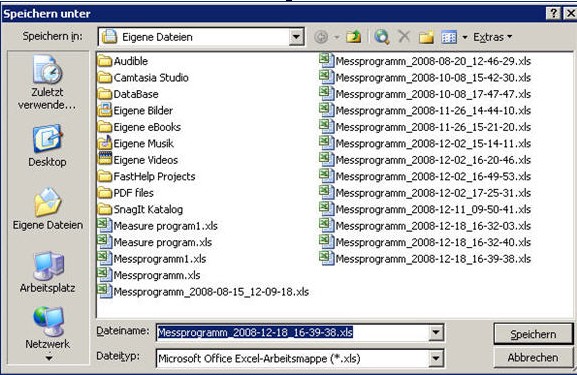Click the search the web icon
This screenshot has width=577, height=375.
[382, 37]
